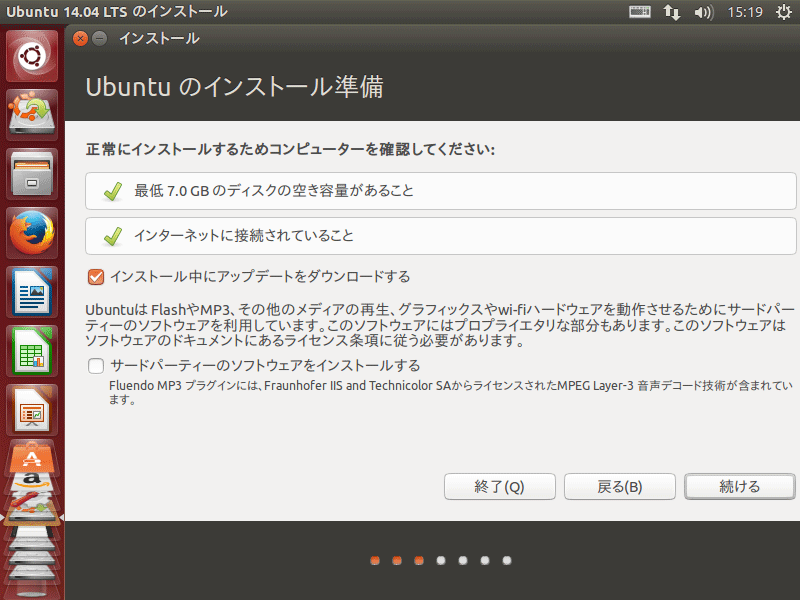Click the internet connection requirement row
The image size is (800, 600).
pos(441,236)
